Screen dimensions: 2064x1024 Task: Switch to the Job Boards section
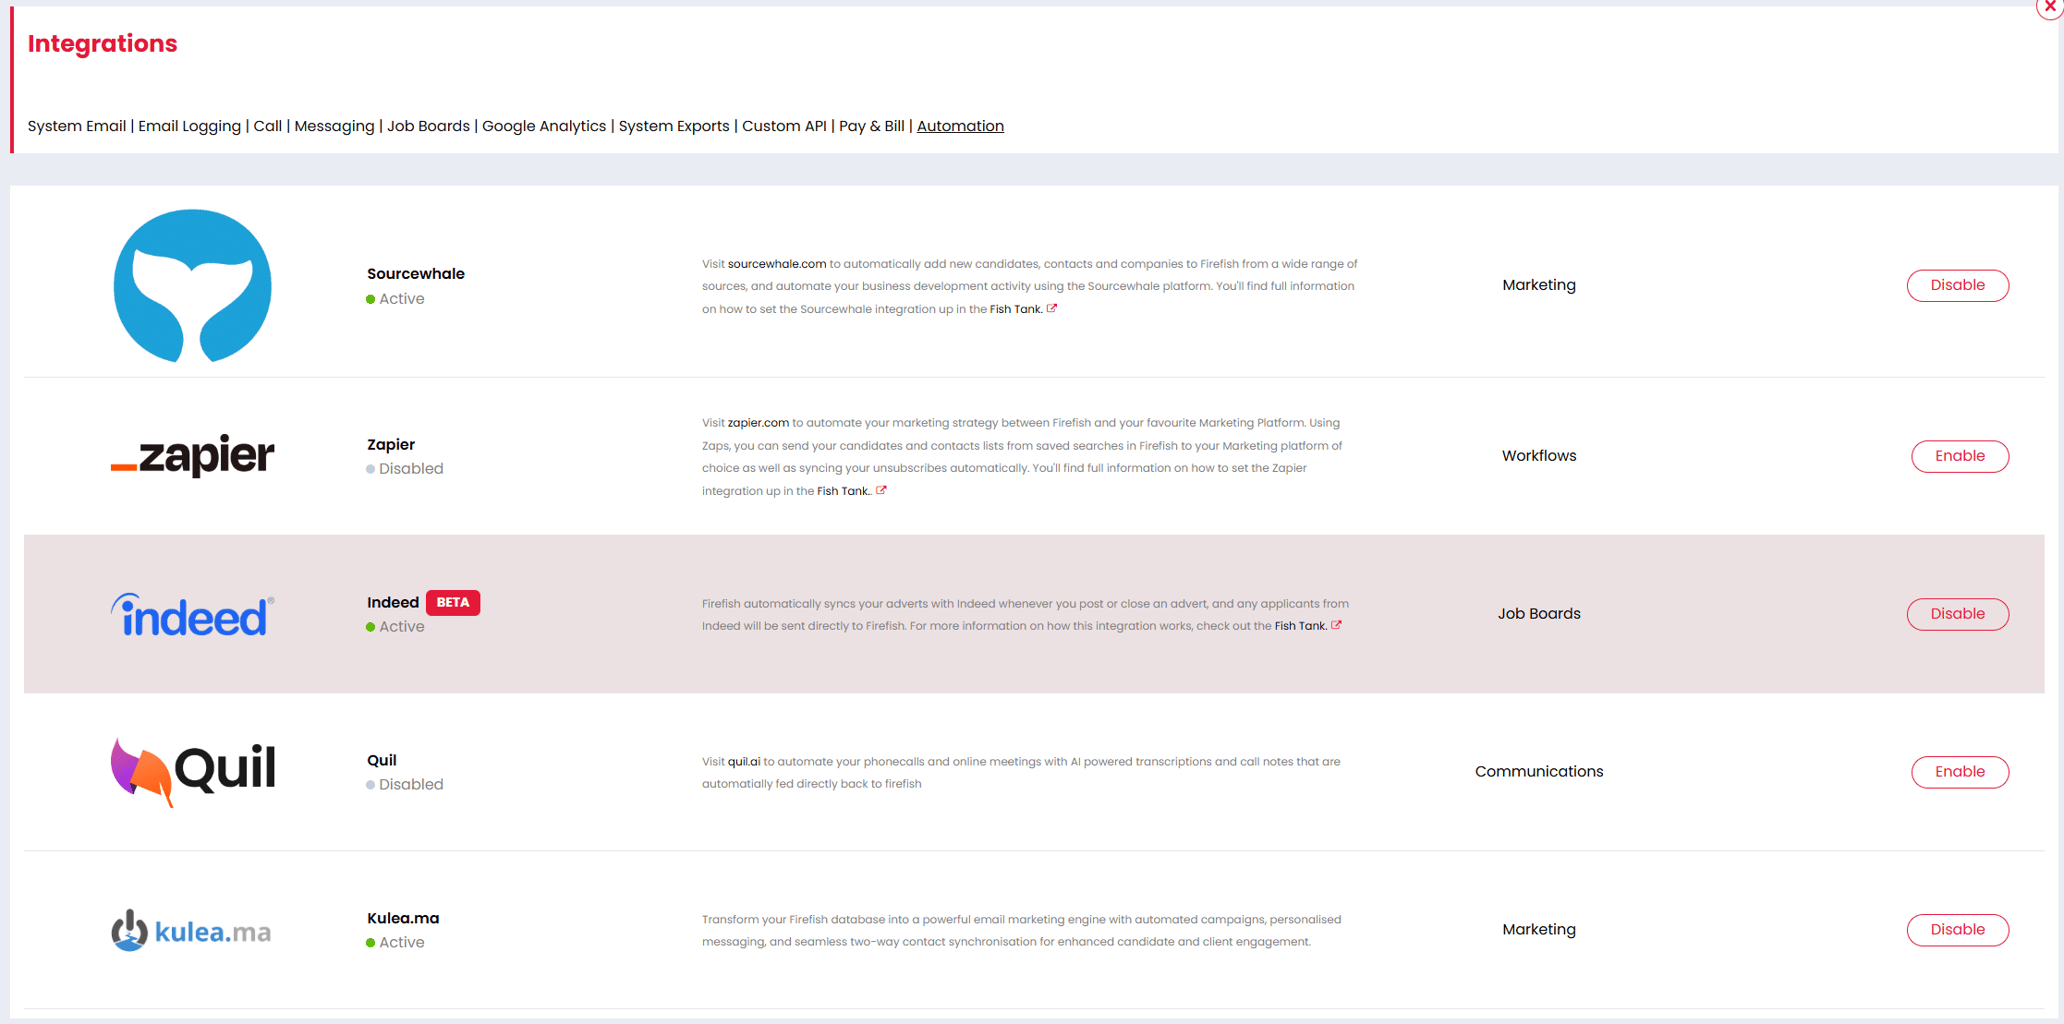pos(428,126)
